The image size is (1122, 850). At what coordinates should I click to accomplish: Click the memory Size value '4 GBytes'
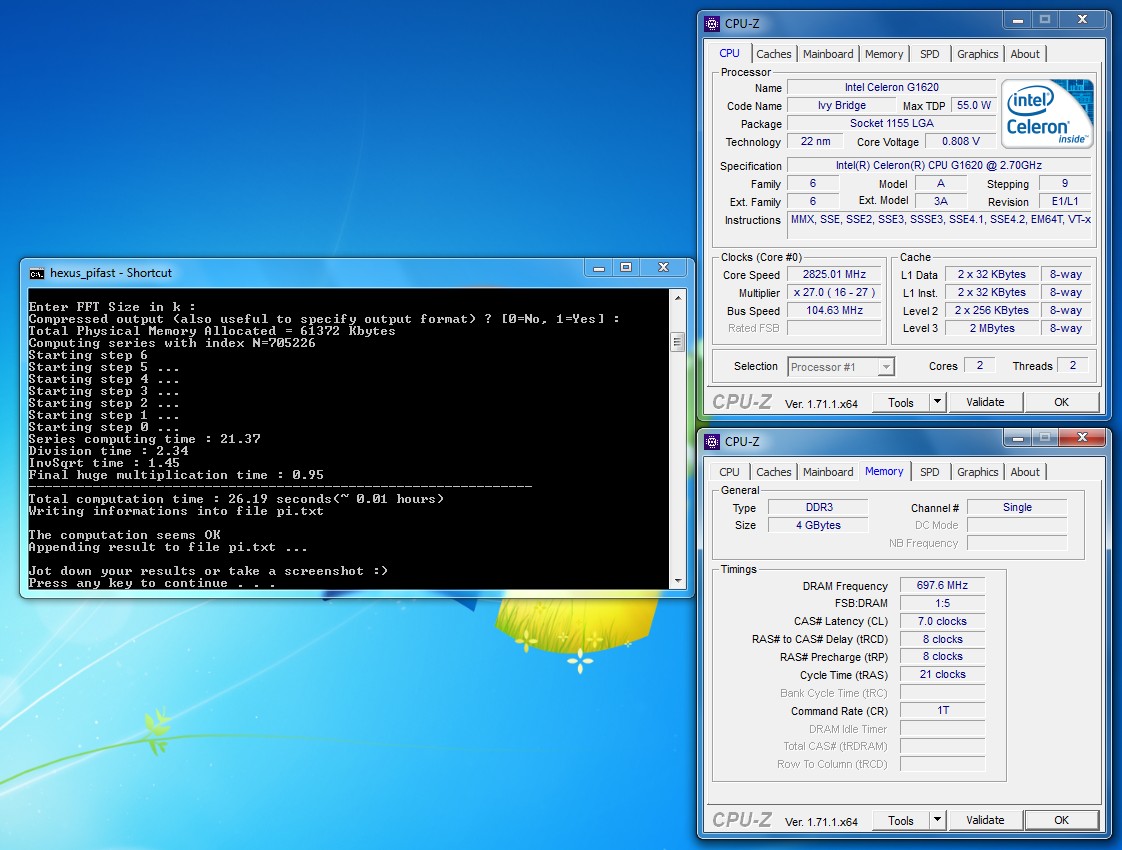pos(819,525)
